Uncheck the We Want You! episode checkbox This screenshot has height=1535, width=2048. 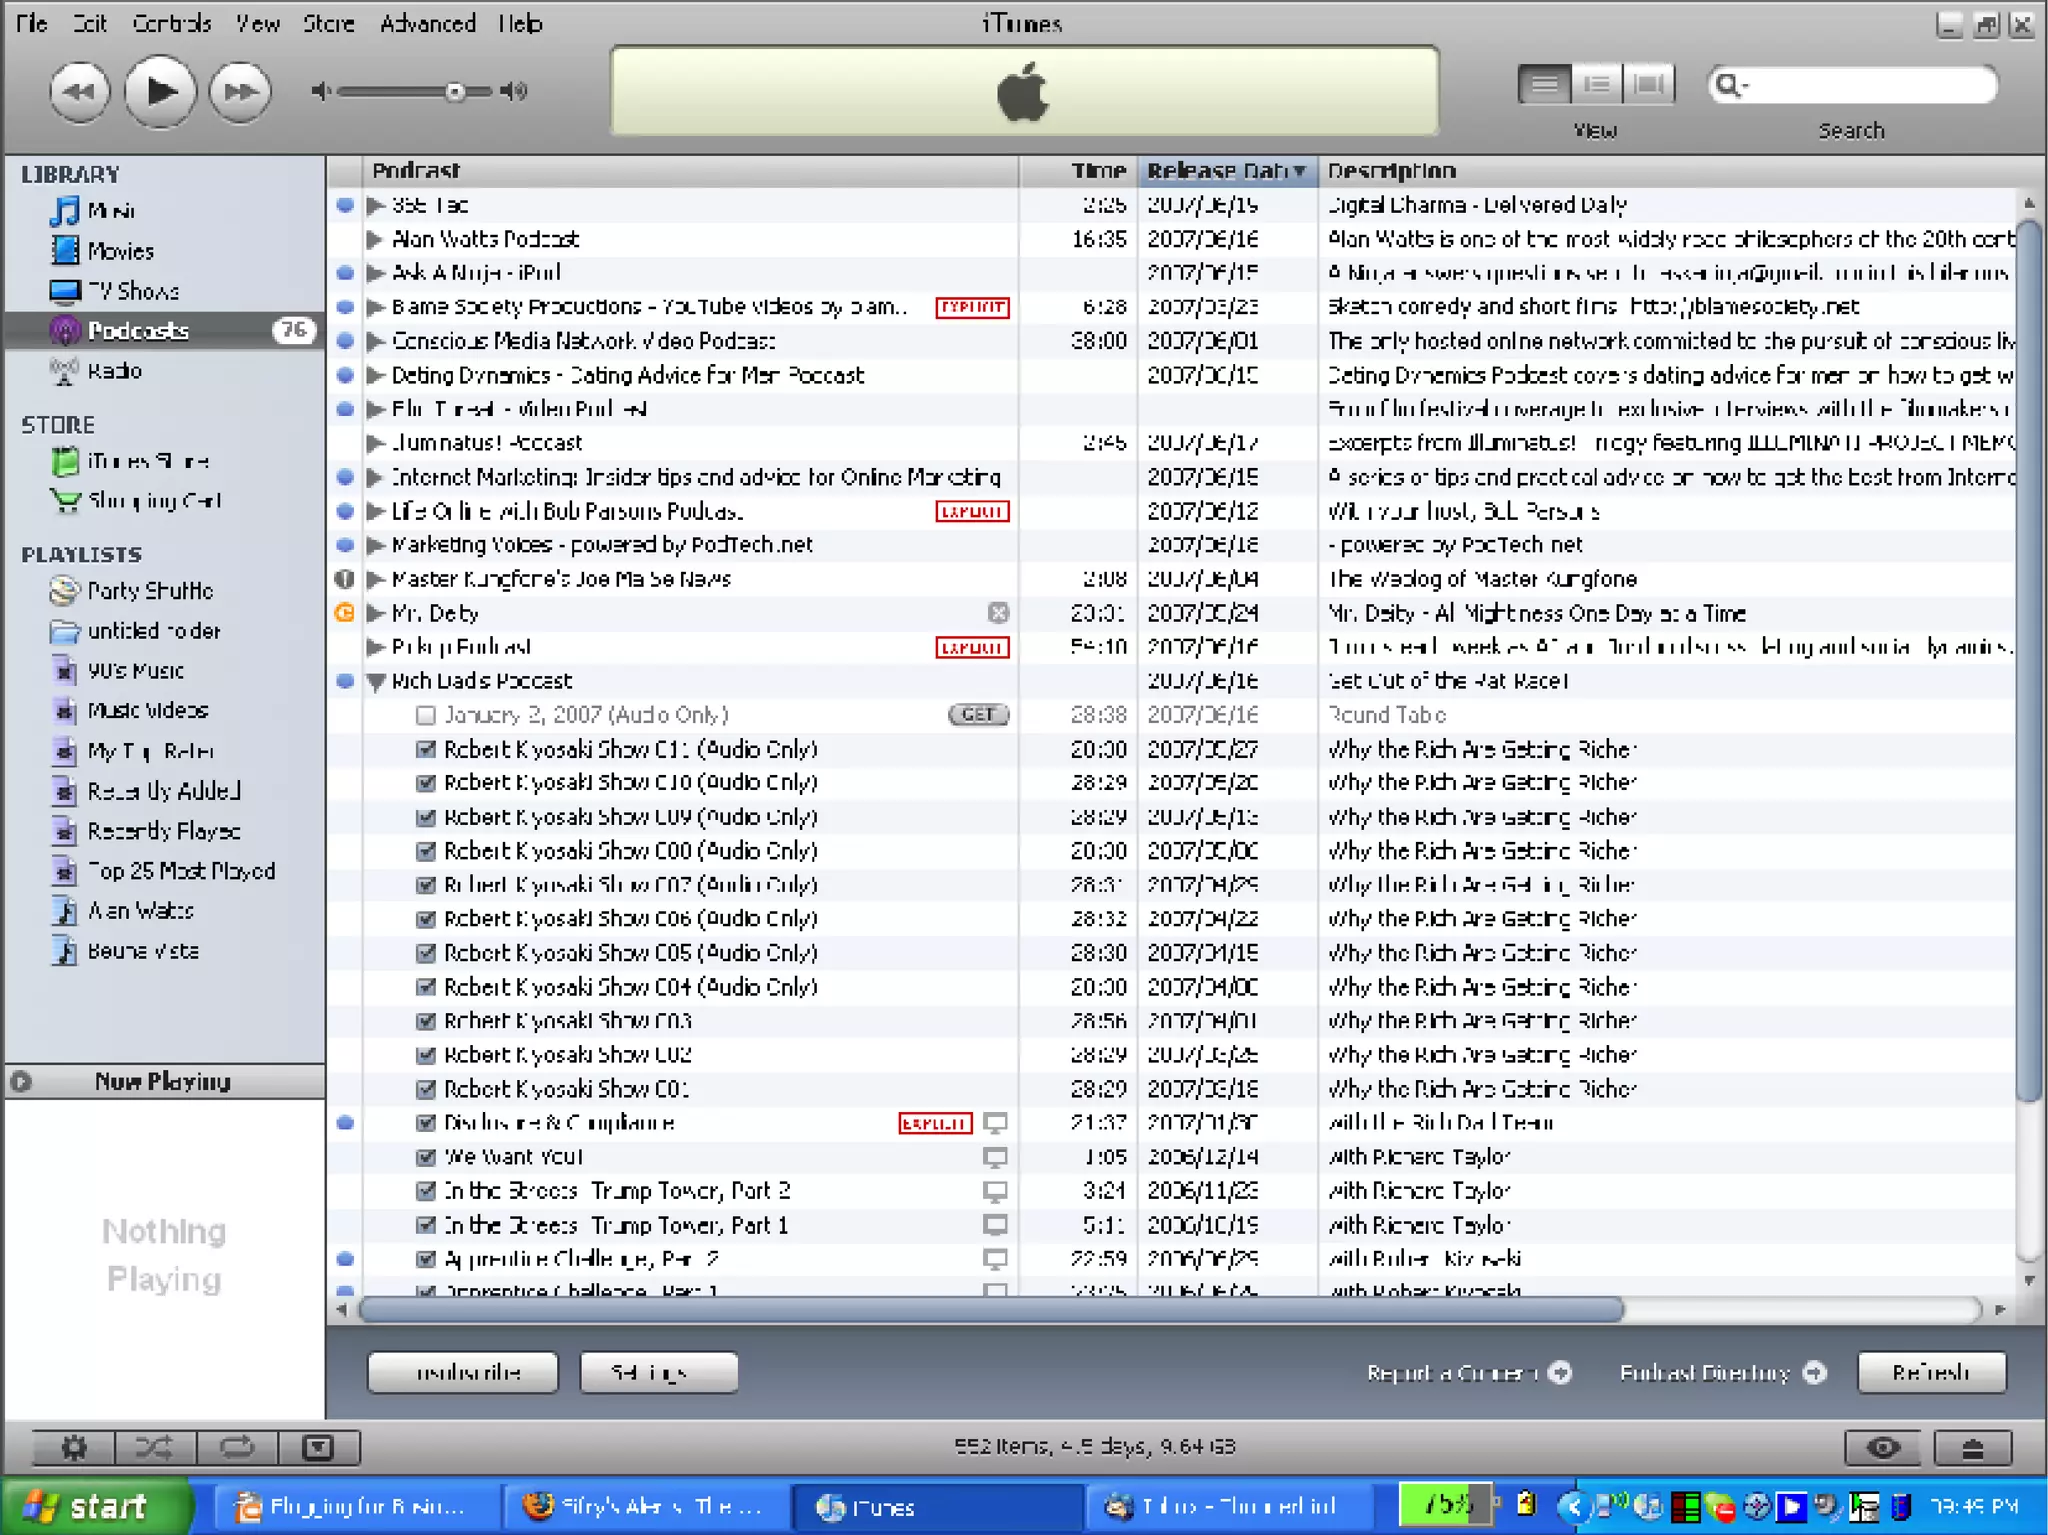(426, 1157)
